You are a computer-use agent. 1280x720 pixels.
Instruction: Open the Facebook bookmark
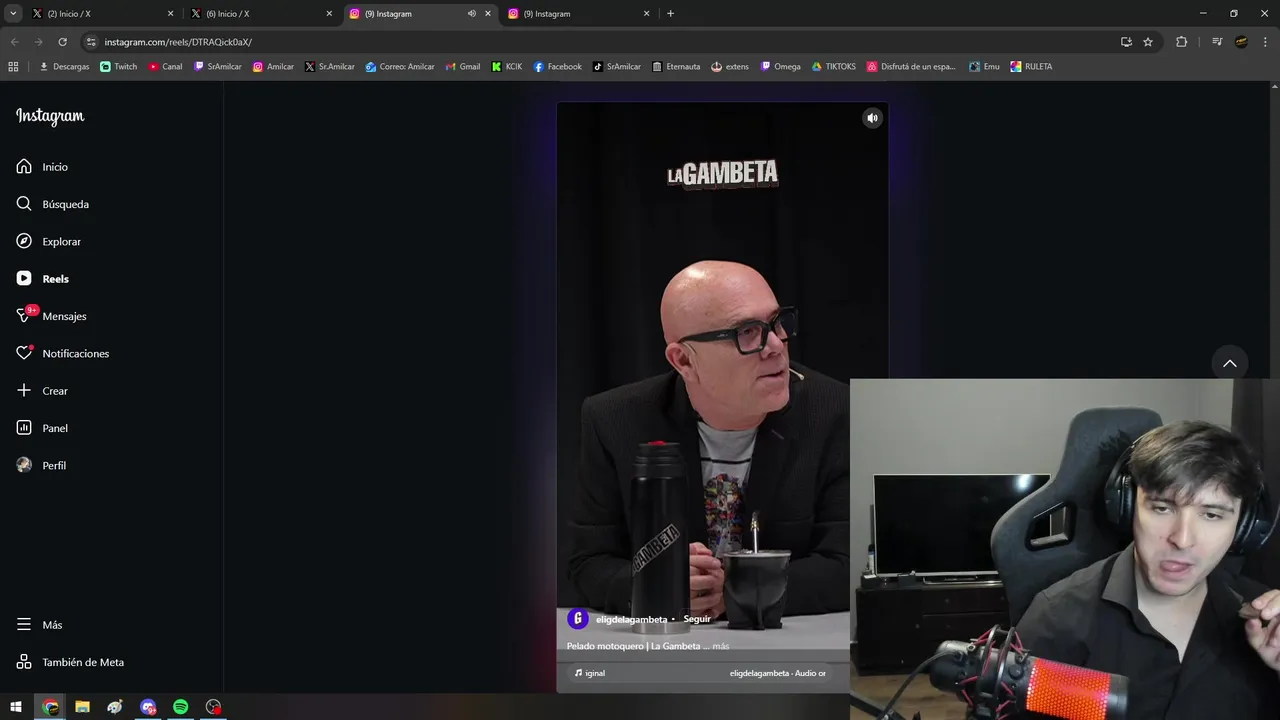coord(558,67)
